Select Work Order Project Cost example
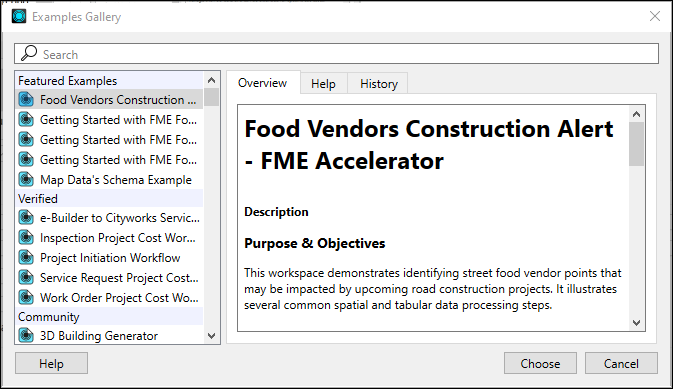 [x=109, y=298]
